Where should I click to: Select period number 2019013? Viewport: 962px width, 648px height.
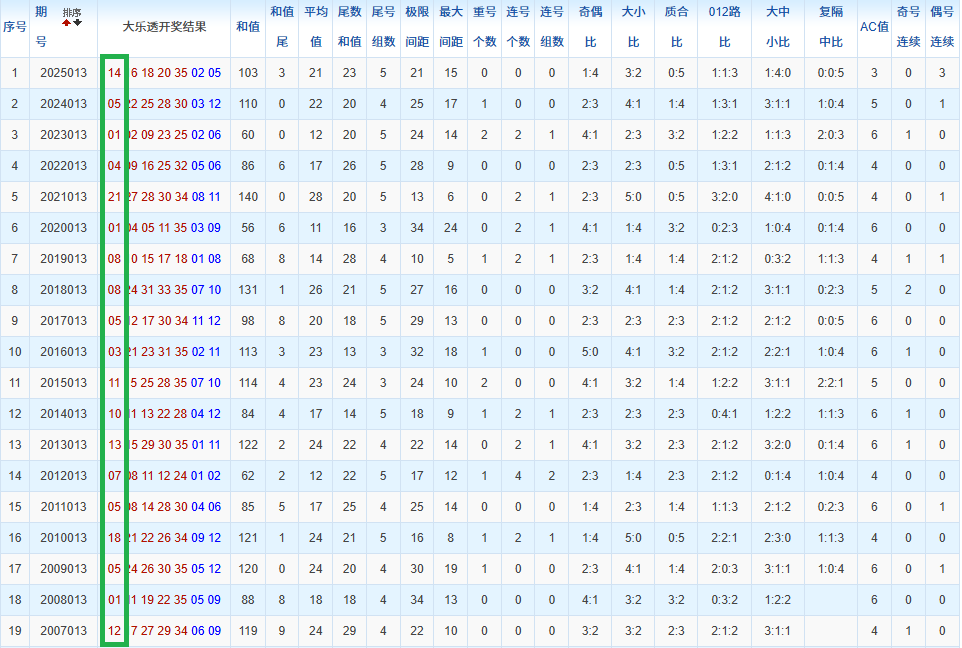(x=64, y=259)
